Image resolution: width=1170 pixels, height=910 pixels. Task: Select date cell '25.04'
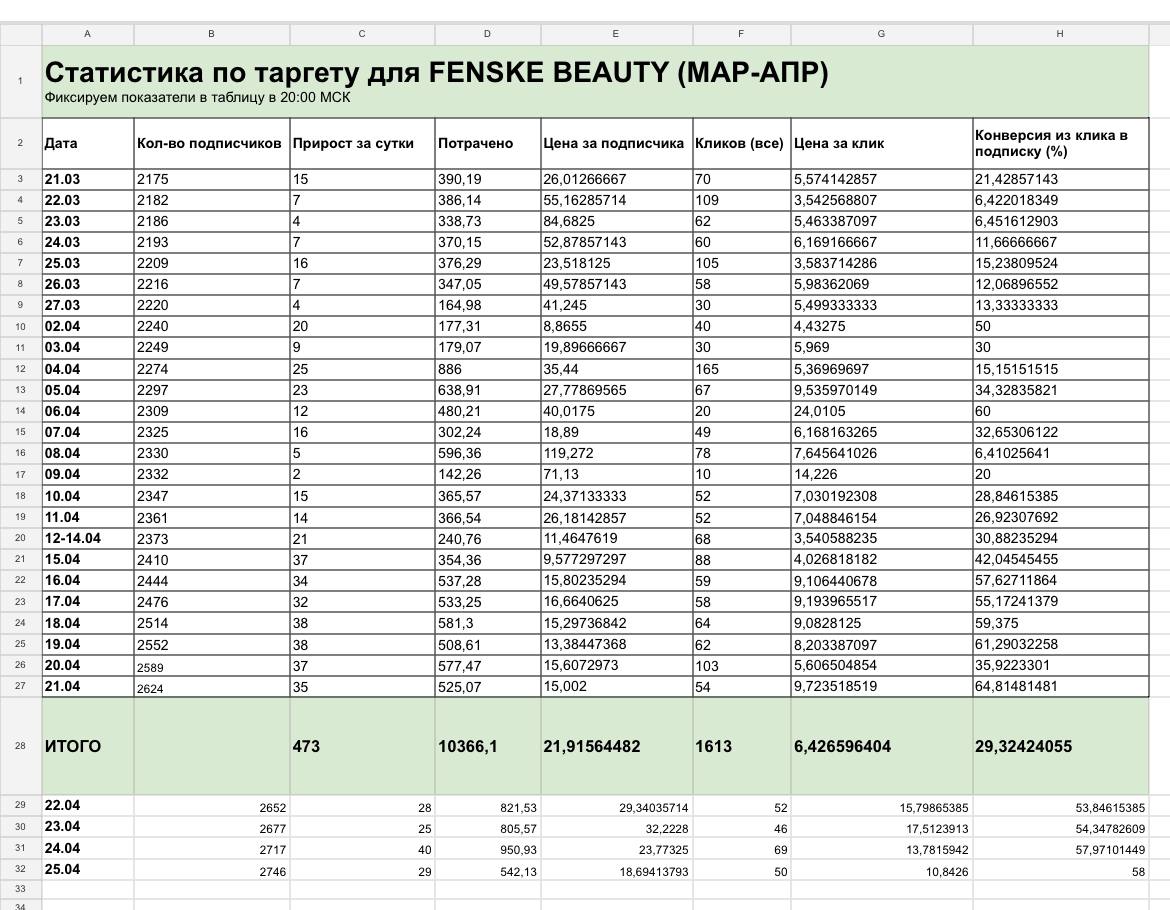pos(88,870)
